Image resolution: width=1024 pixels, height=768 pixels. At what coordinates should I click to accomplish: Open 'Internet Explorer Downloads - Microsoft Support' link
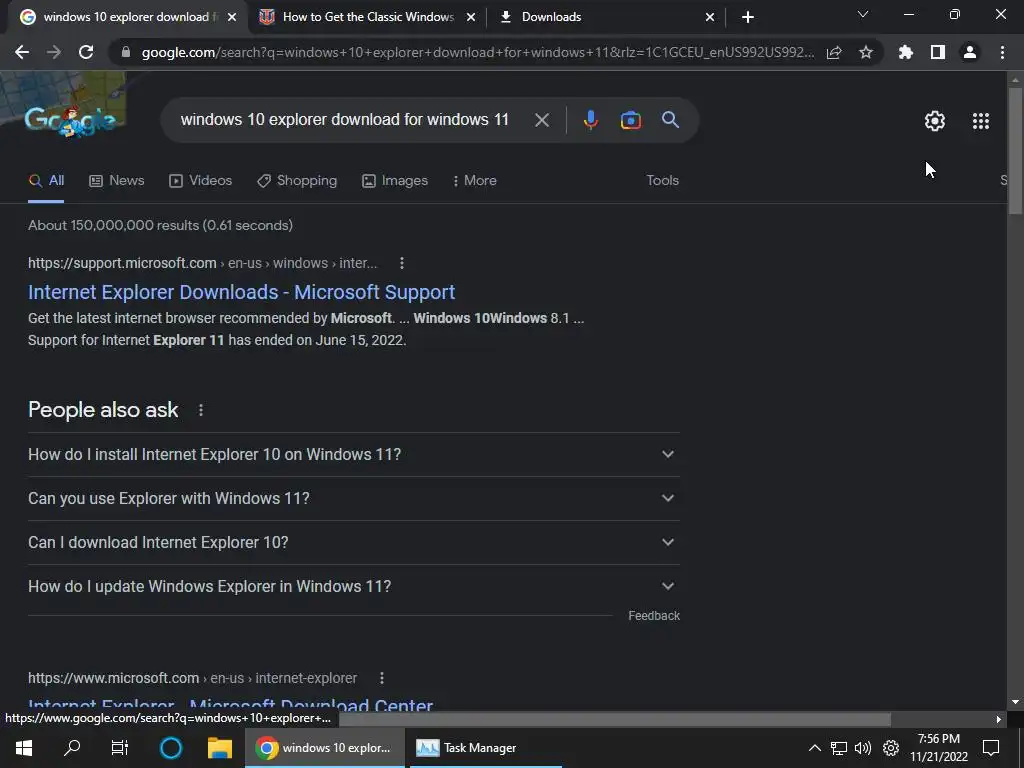[x=242, y=292]
